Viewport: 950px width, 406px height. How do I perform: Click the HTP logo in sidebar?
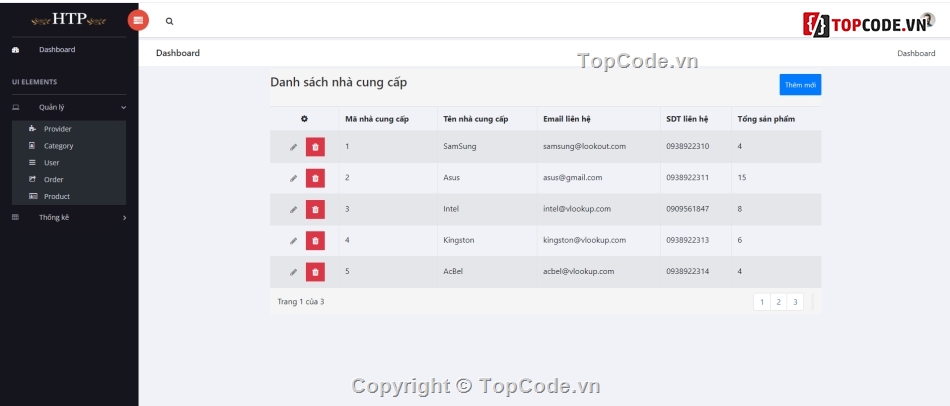pyautogui.click(x=68, y=19)
